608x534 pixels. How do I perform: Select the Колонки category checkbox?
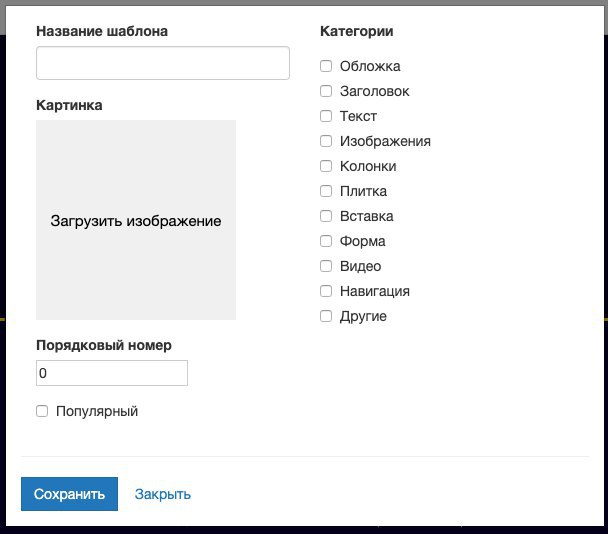(x=326, y=166)
